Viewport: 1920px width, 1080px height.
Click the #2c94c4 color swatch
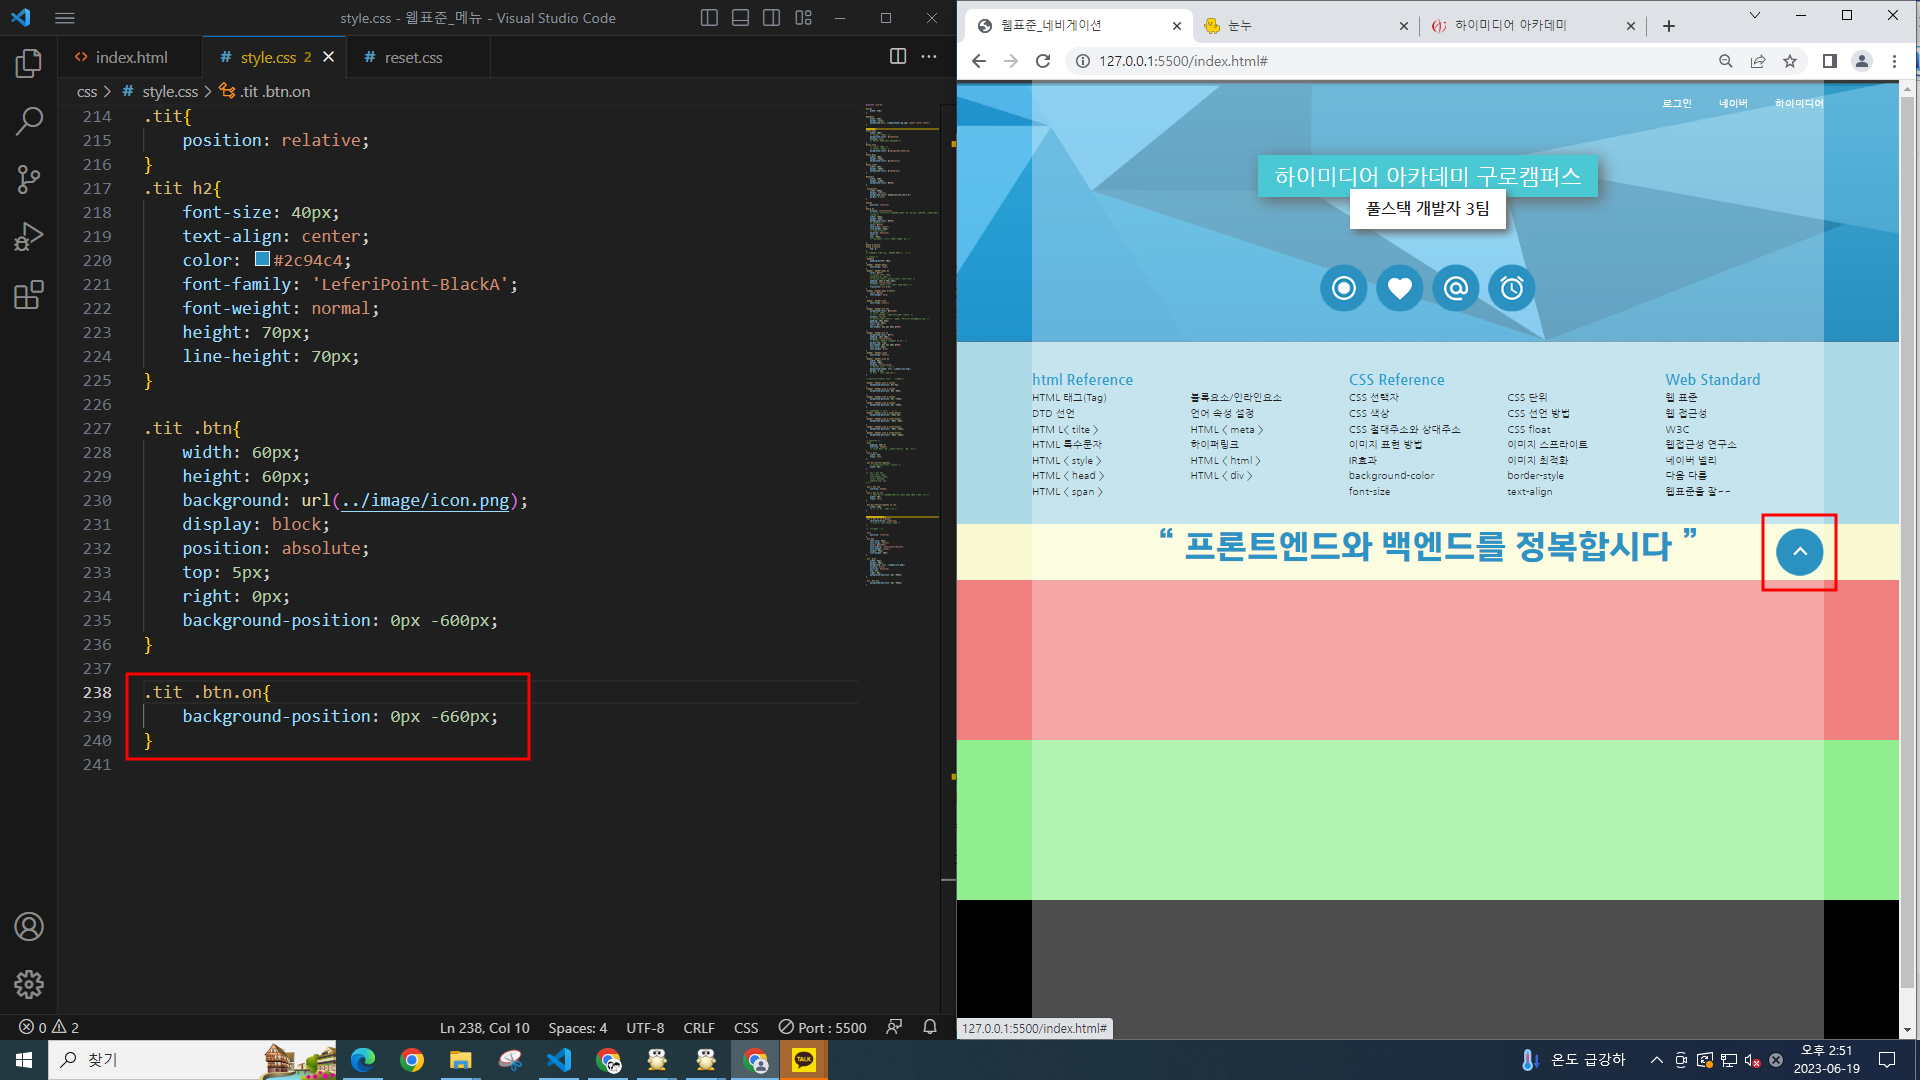[x=262, y=259]
